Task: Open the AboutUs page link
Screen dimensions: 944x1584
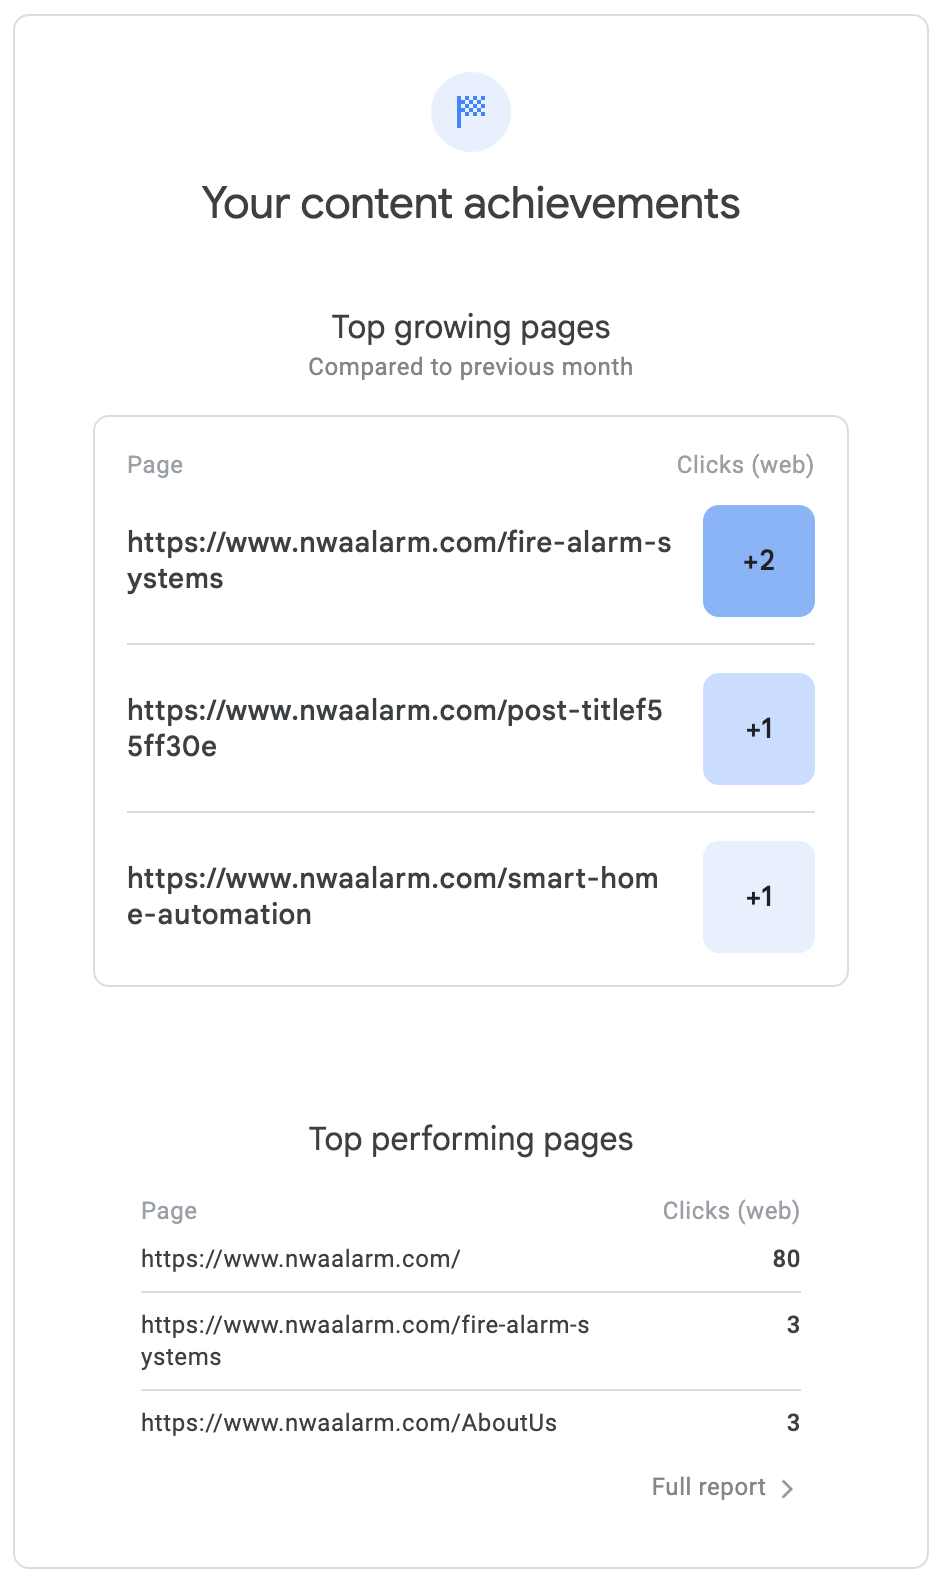Action: click(348, 1423)
